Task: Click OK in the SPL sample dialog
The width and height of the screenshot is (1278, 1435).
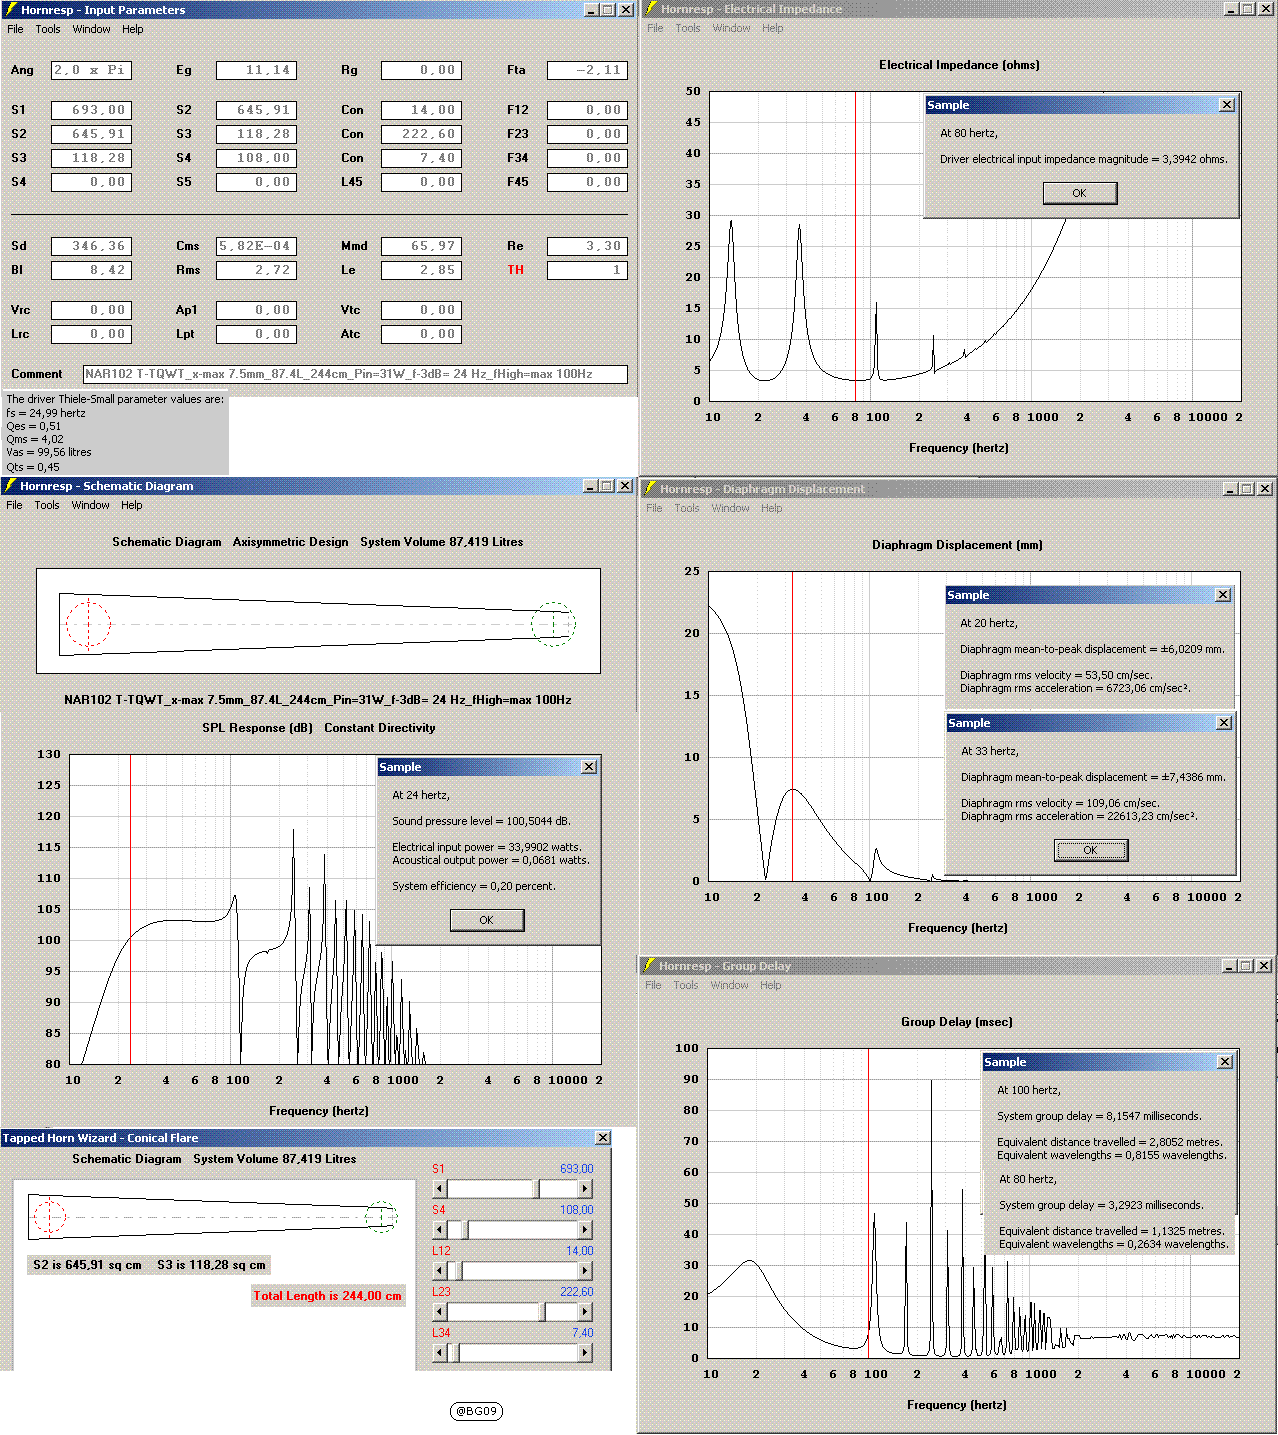Action: (487, 920)
